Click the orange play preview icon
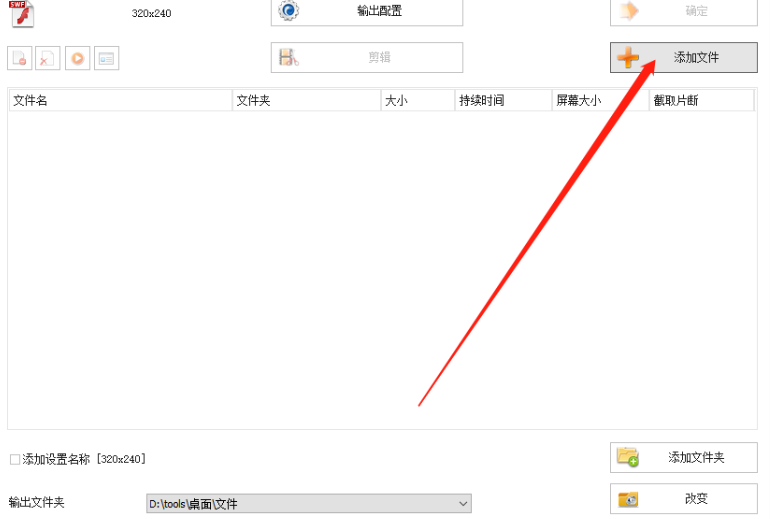770x519 pixels. (78, 58)
